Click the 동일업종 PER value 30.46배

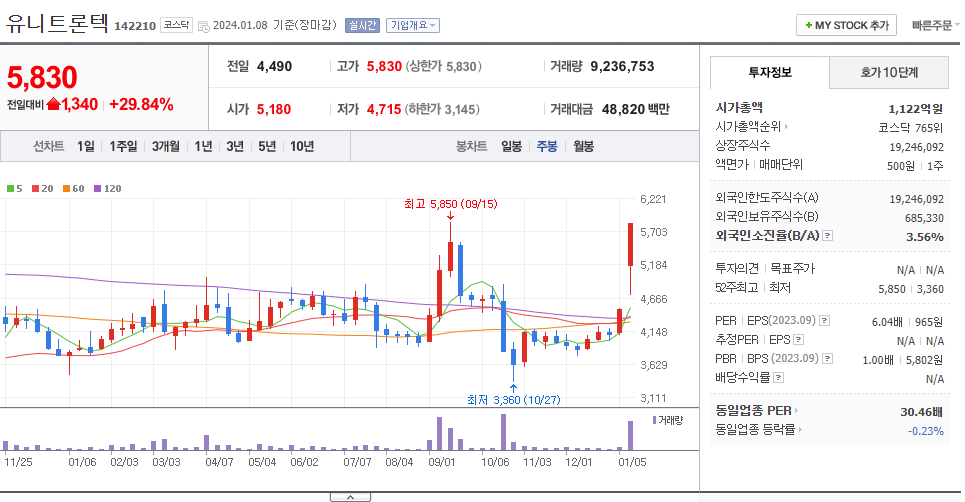point(921,412)
